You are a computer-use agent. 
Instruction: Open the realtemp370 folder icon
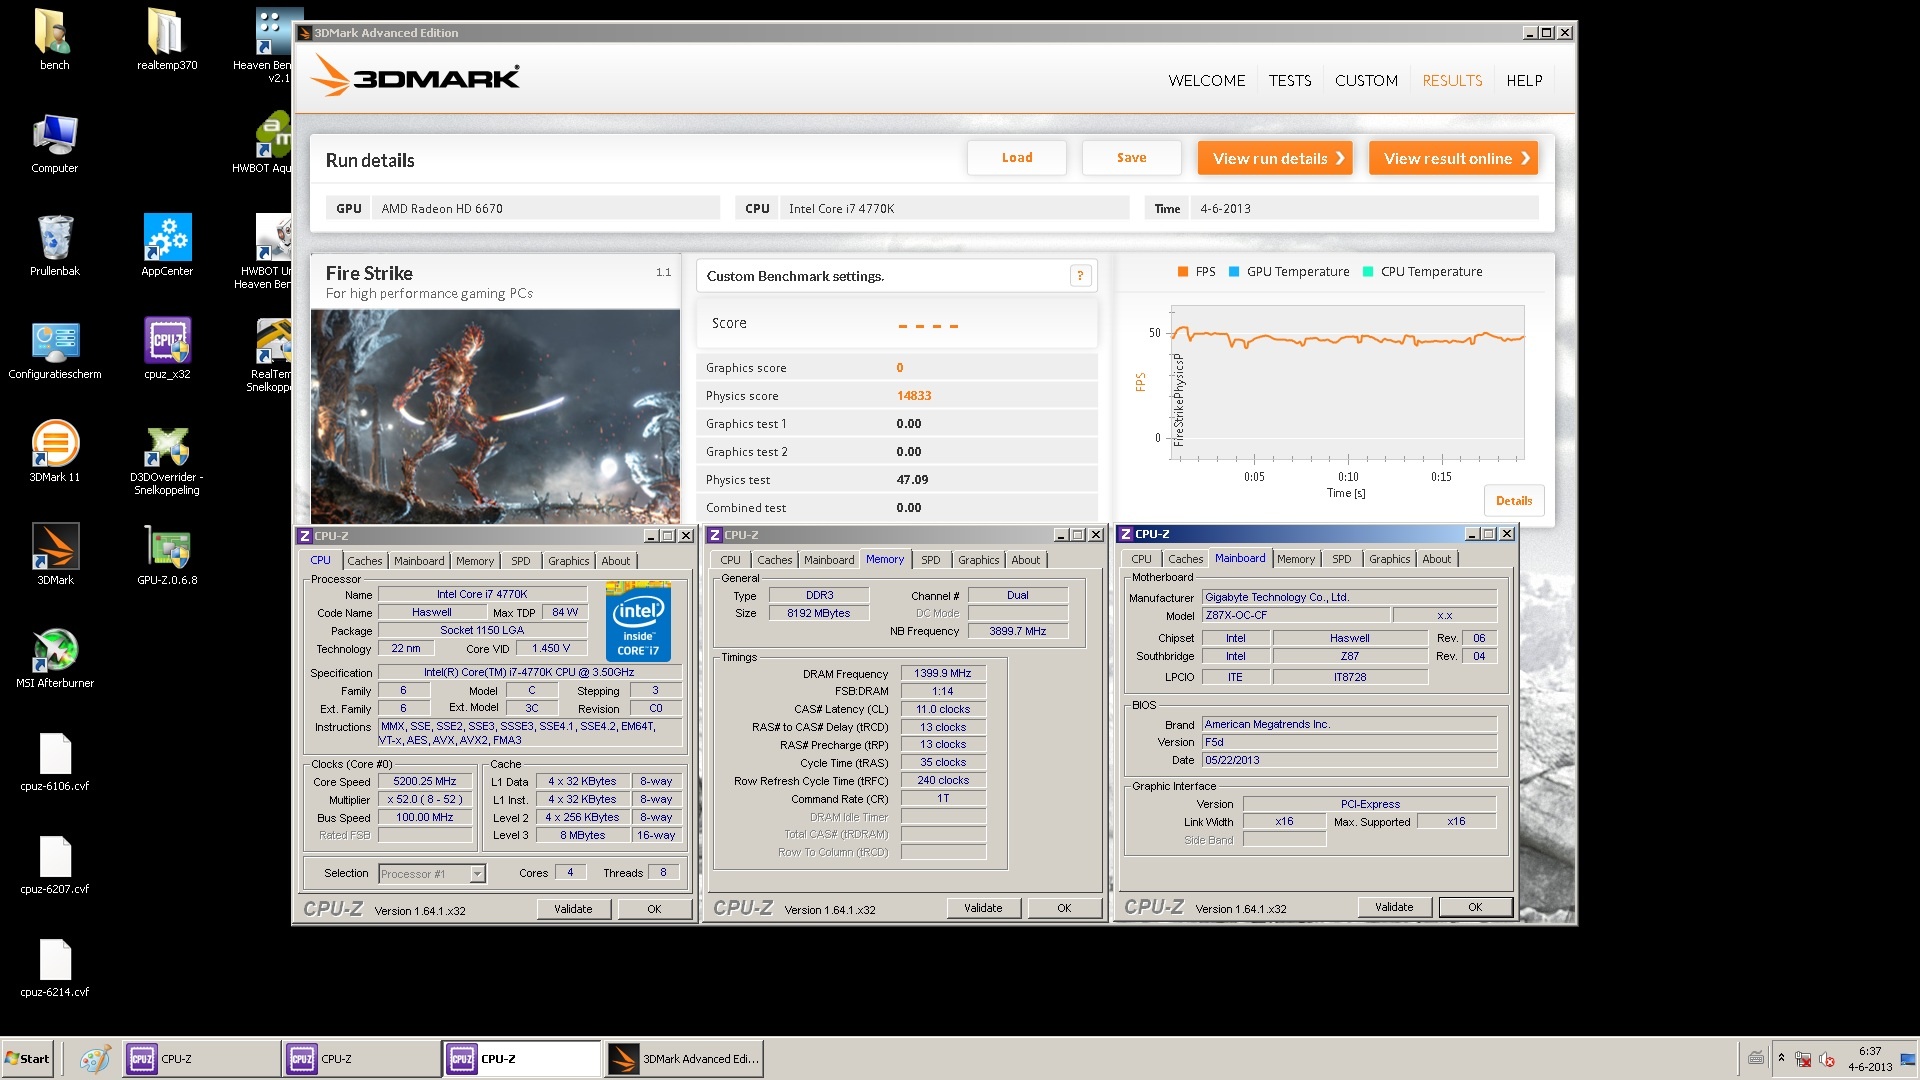coord(167,33)
